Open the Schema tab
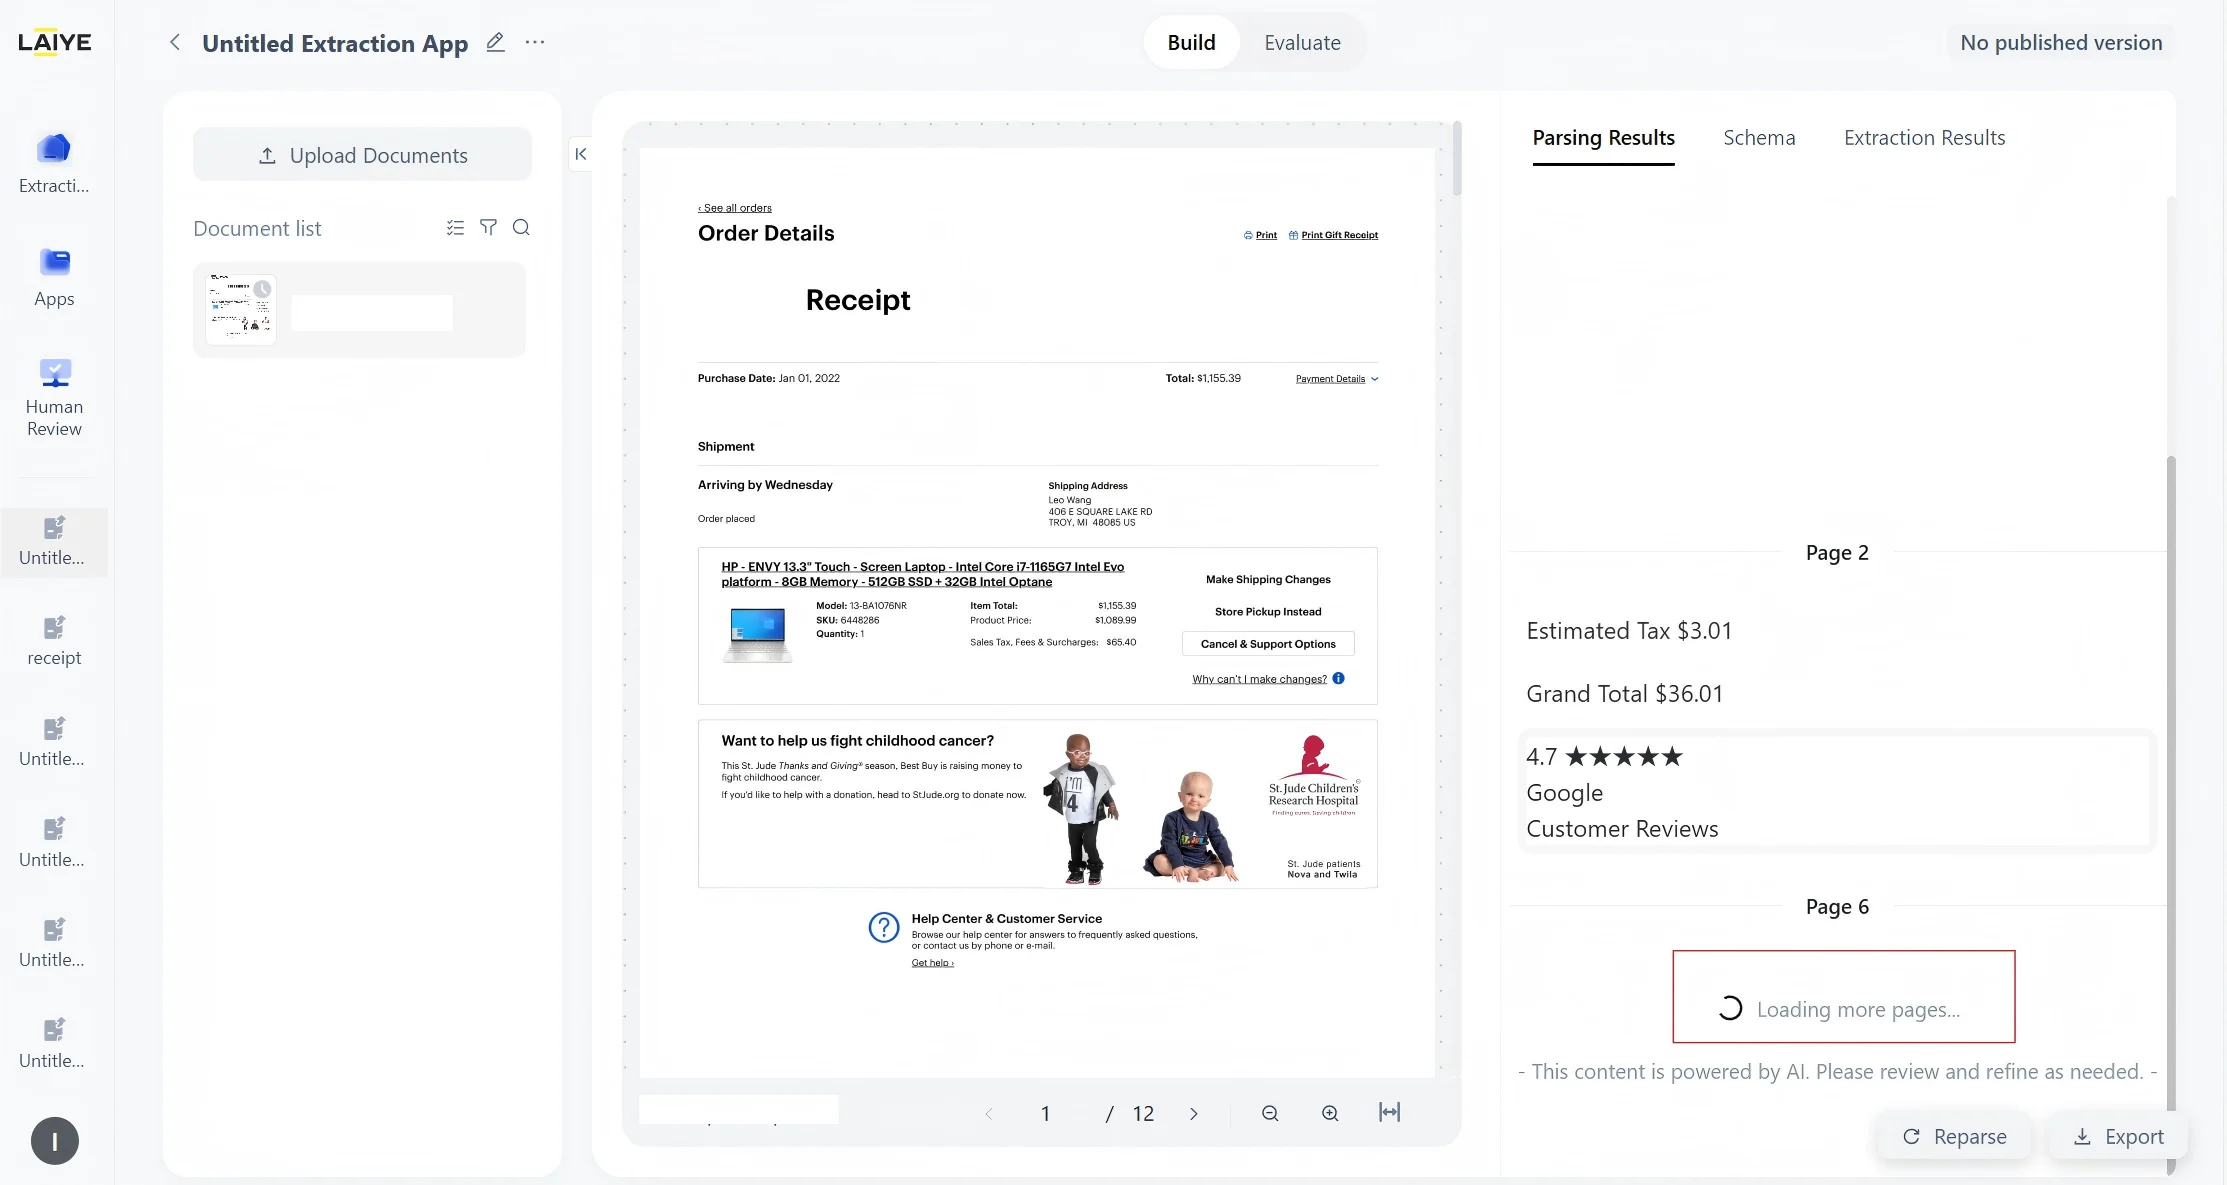2227x1185 pixels. point(1759,138)
